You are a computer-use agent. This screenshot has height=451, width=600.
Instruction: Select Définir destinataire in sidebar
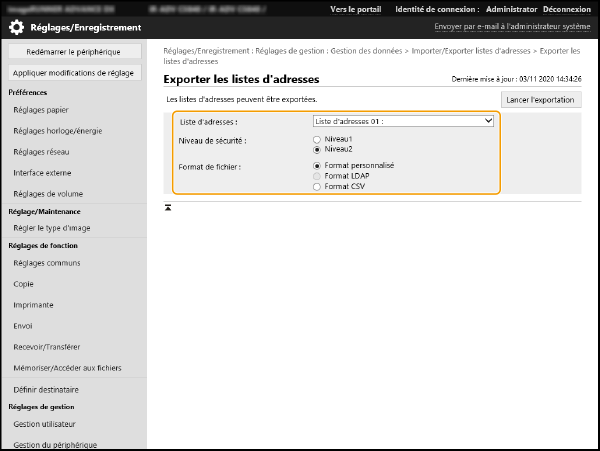coord(46,389)
